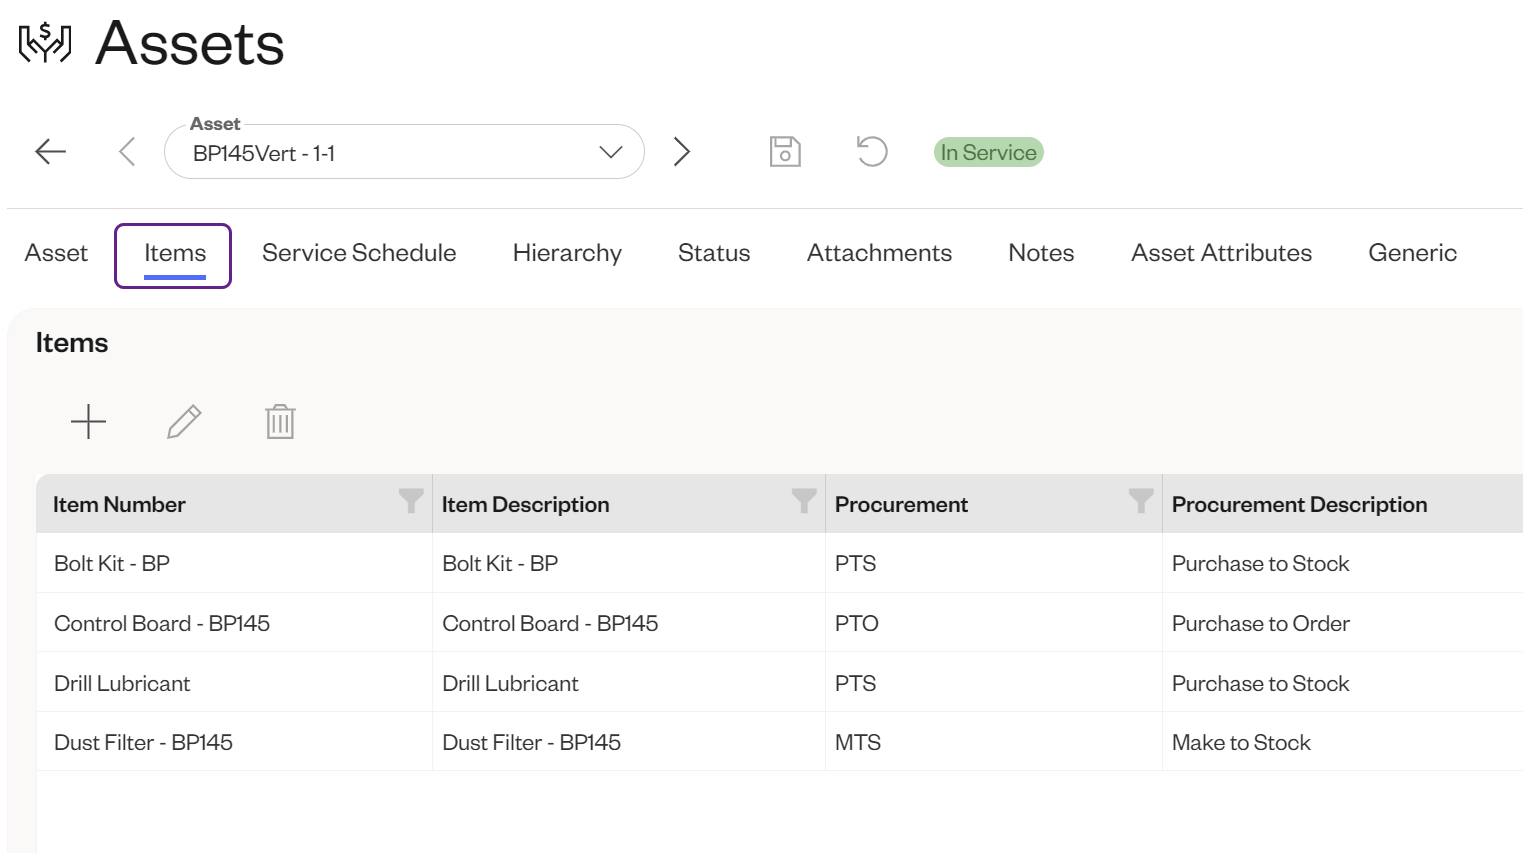Click the undo revert icon
1523x853 pixels.
pos(871,151)
